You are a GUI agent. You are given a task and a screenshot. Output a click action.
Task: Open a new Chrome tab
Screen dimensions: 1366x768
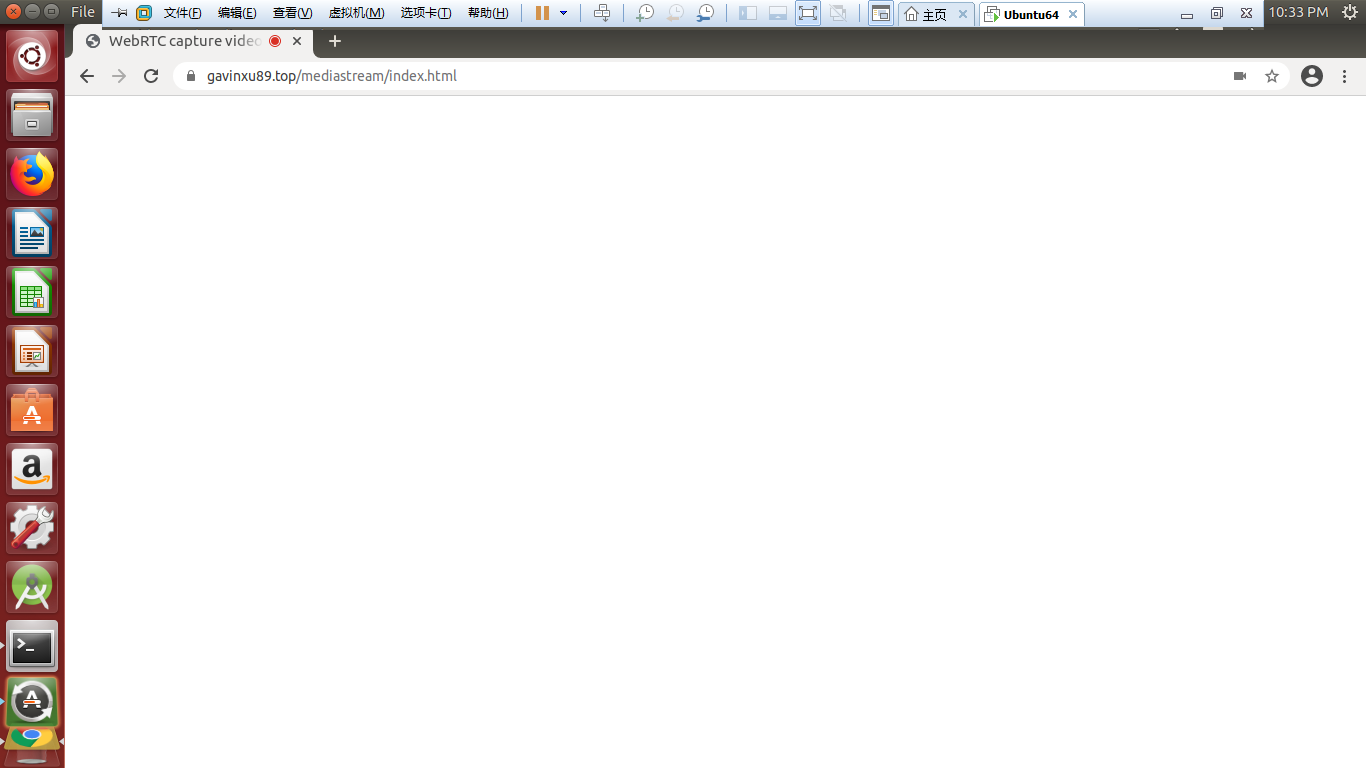tap(335, 41)
